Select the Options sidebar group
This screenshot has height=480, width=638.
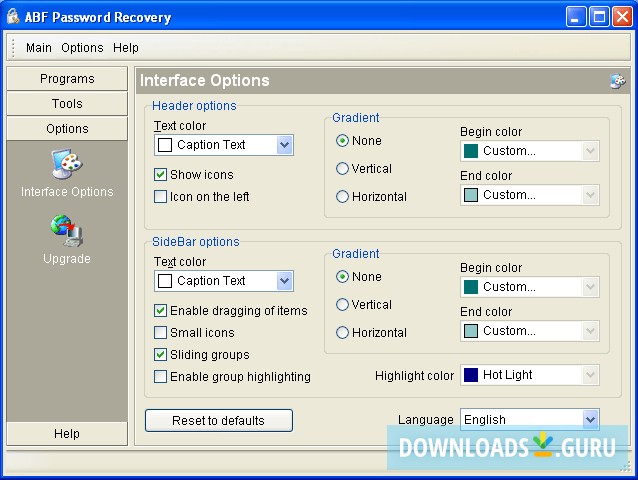click(x=67, y=129)
